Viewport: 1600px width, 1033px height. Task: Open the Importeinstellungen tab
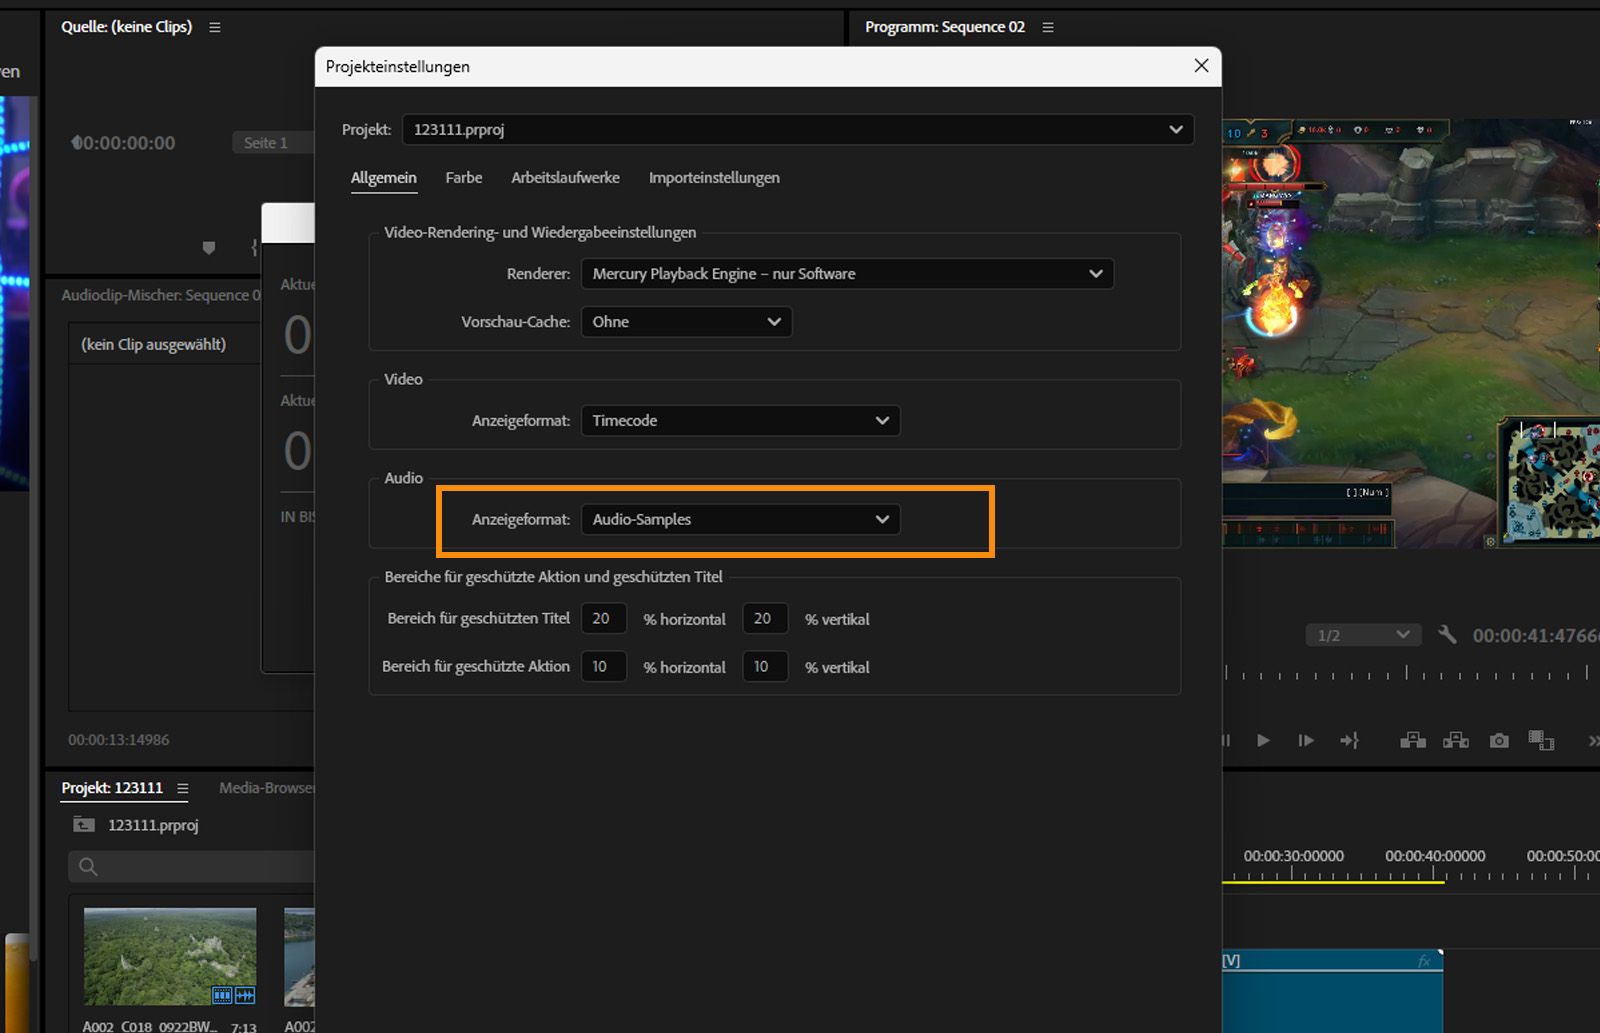[x=714, y=177]
